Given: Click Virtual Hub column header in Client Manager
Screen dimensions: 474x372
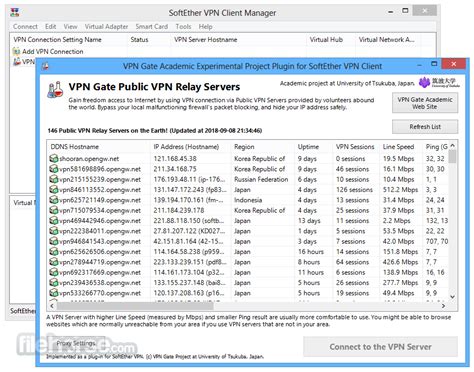Looking at the screenshot, I should [x=331, y=39].
